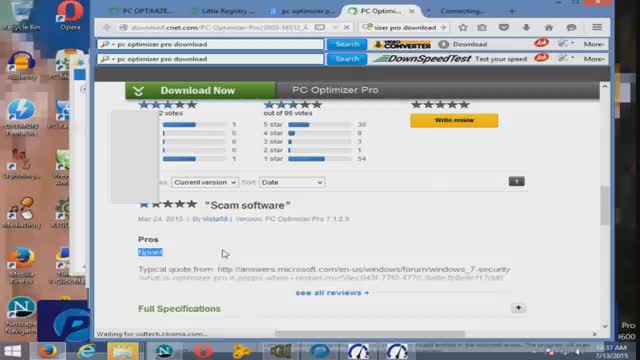The image size is (640, 360).
Task: Open the Netscape Navigator taskbar icon
Action: [x=164, y=351]
